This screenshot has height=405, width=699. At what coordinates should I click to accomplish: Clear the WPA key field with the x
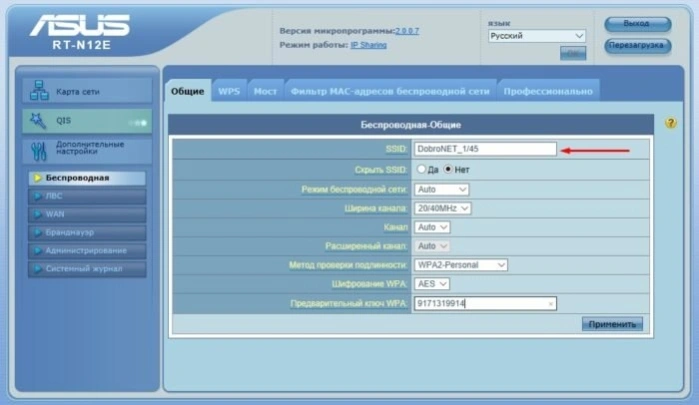point(551,304)
